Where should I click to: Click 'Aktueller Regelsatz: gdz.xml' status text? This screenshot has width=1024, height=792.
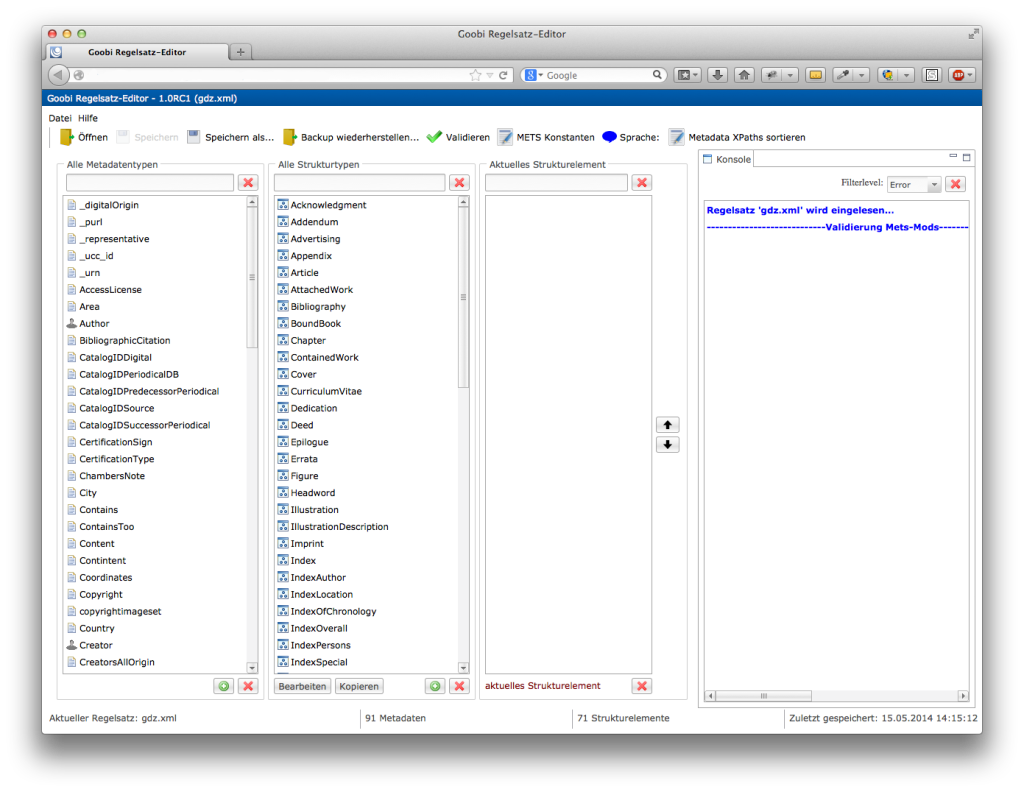113,718
